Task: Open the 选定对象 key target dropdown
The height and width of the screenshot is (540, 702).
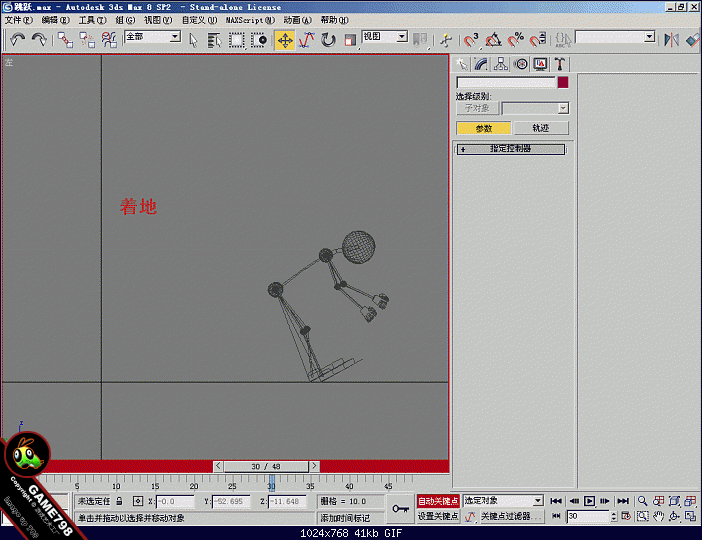Action: (503, 501)
